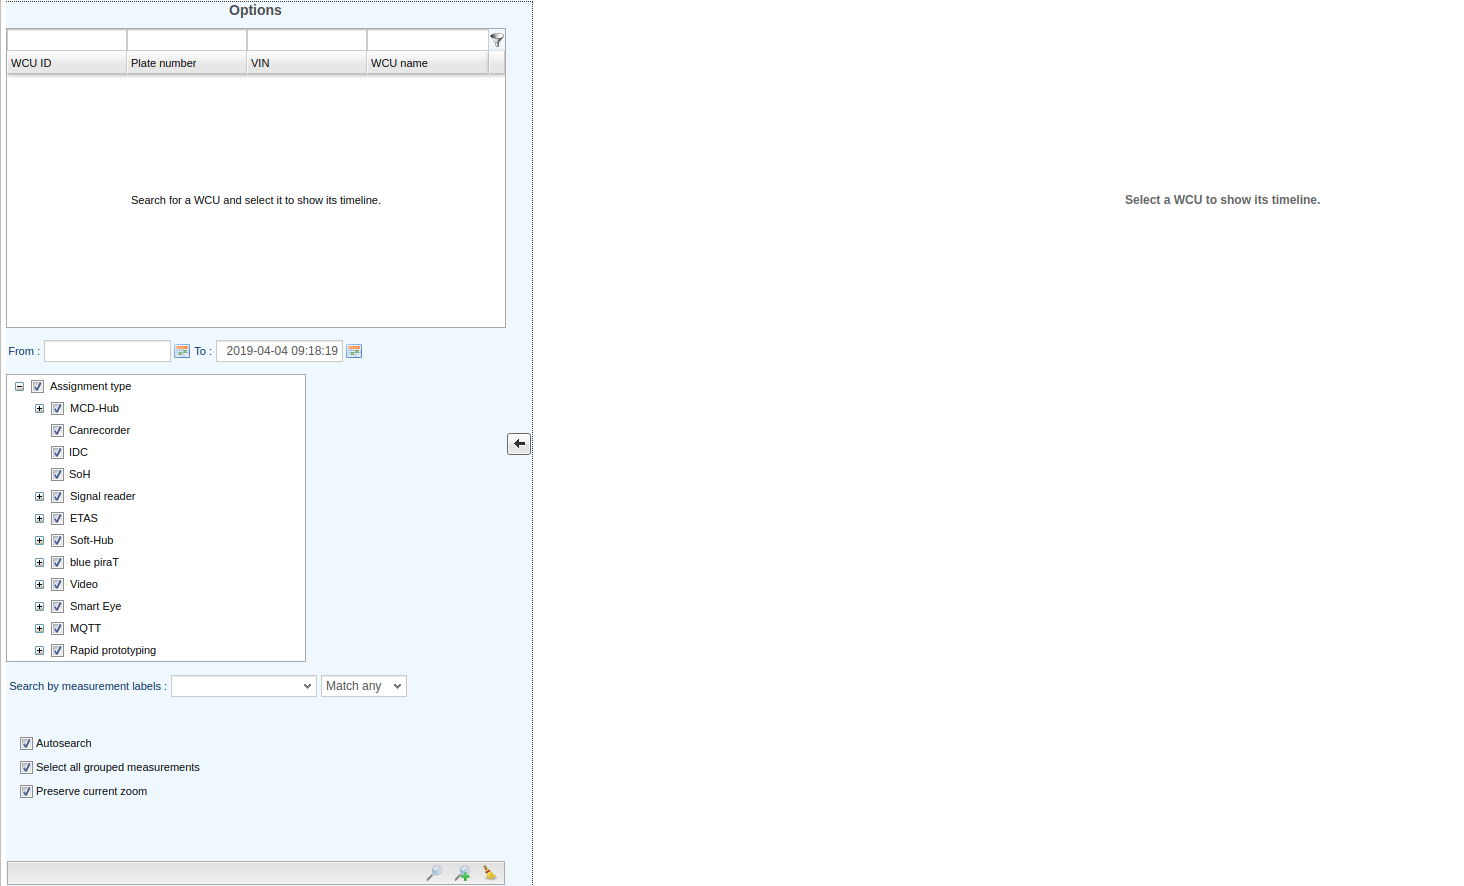
Task: Click the From date input field
Action: pos(107,351)
